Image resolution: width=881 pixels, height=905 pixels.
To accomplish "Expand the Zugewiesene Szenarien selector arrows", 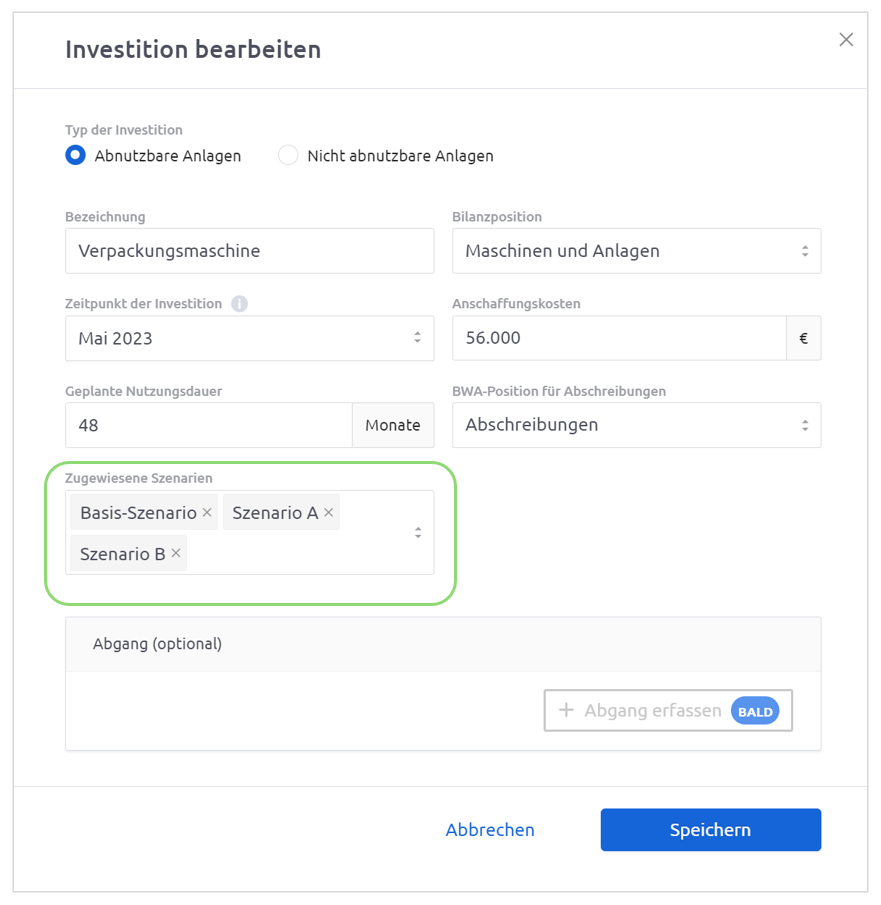I will 418,533.
